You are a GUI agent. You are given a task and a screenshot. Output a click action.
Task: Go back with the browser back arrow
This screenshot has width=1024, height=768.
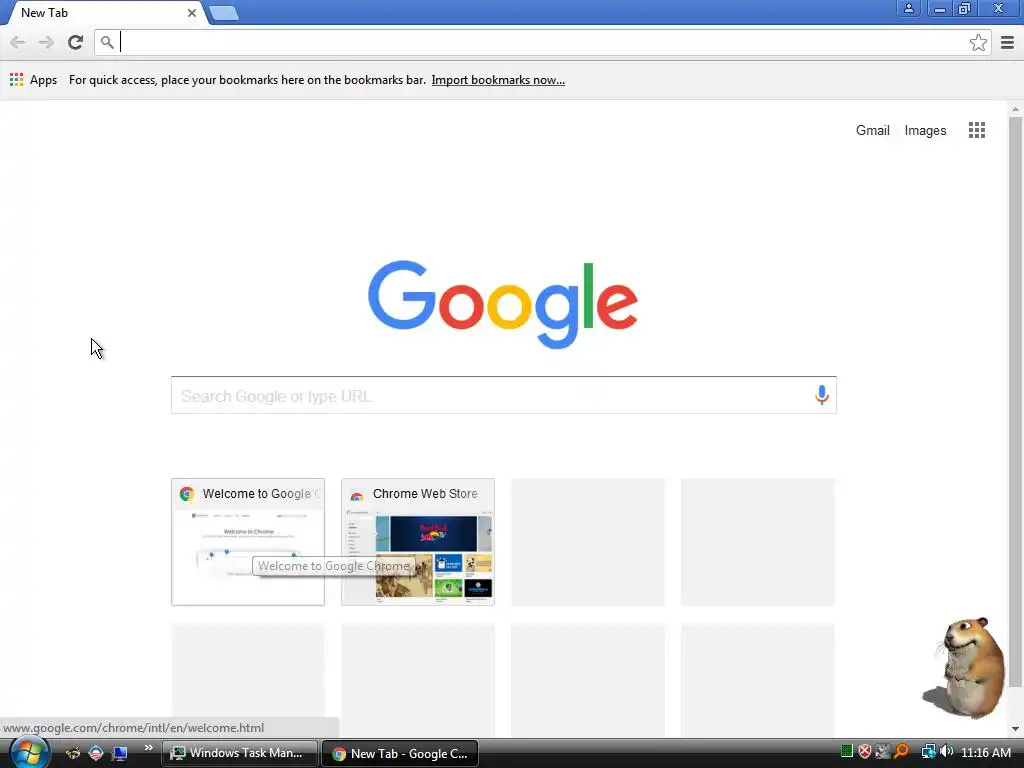click(x=18, y=42)
